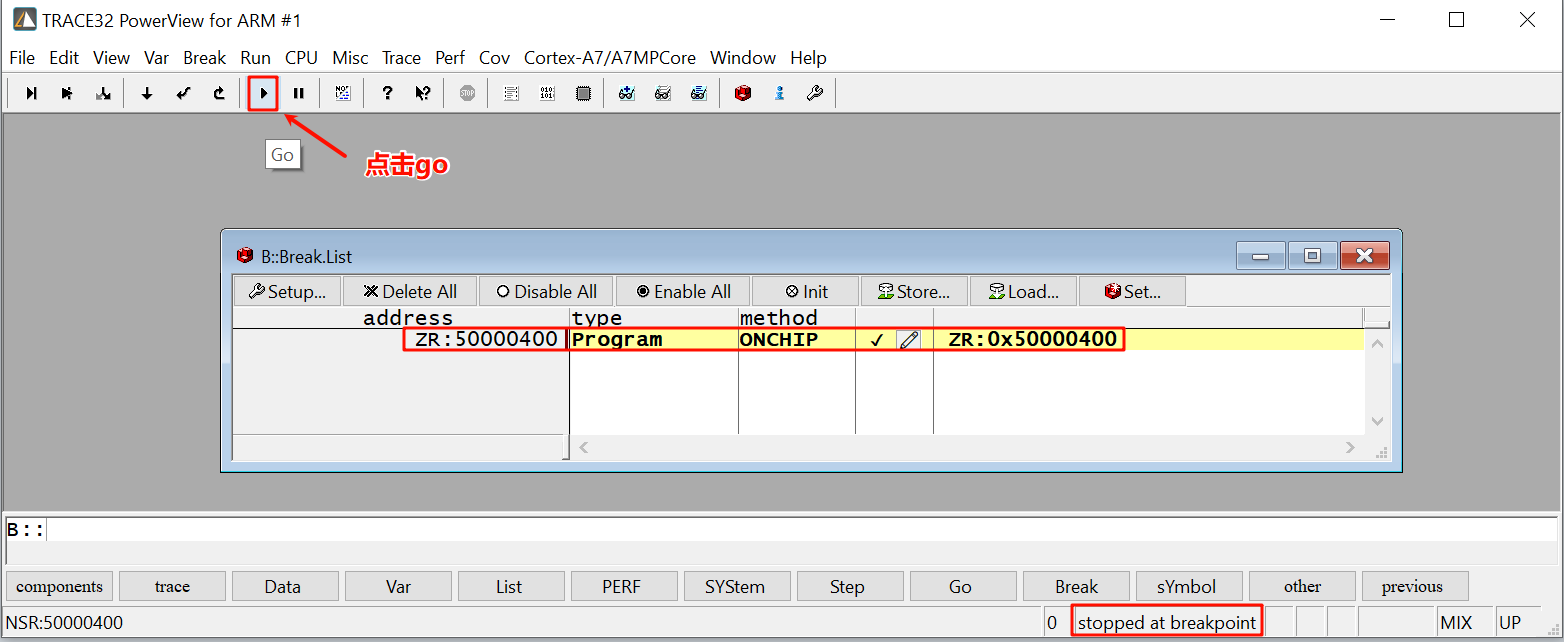This screenshot has width=1564, height=642.
Task: Open the Break menu
Action: coord(205,58)
